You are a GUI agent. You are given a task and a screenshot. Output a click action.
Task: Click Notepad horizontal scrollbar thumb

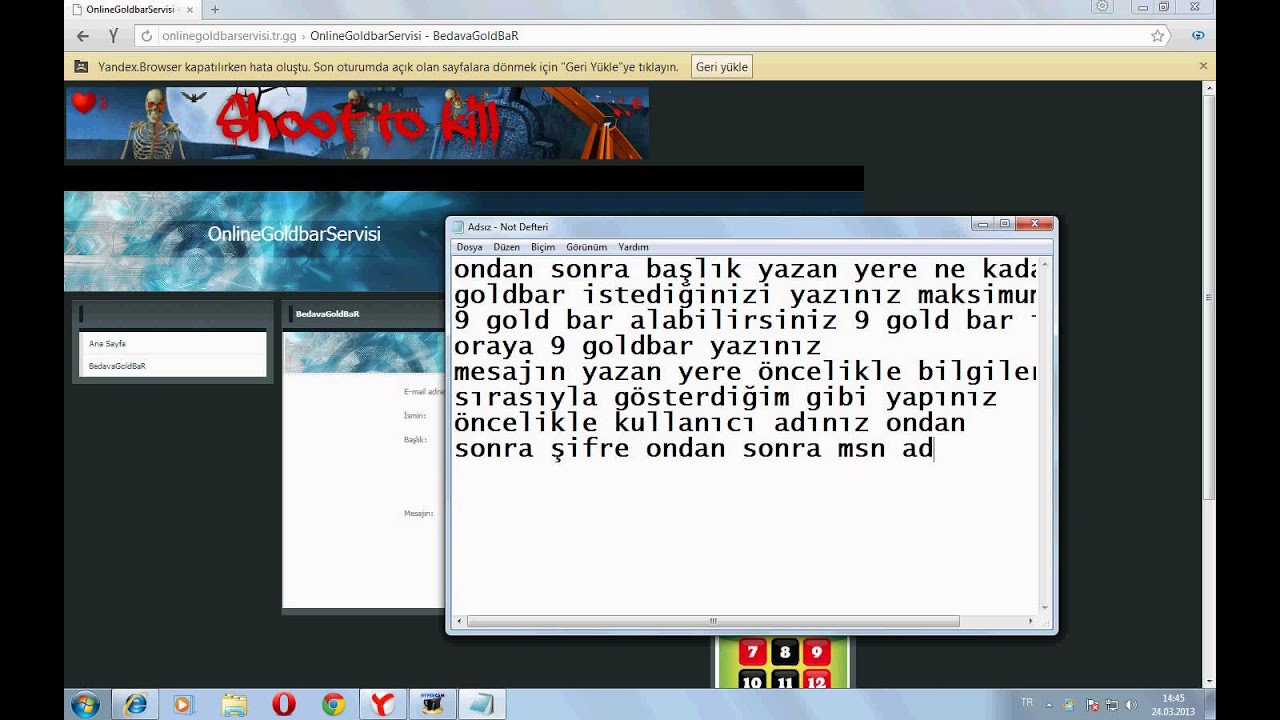pos(713,621)
